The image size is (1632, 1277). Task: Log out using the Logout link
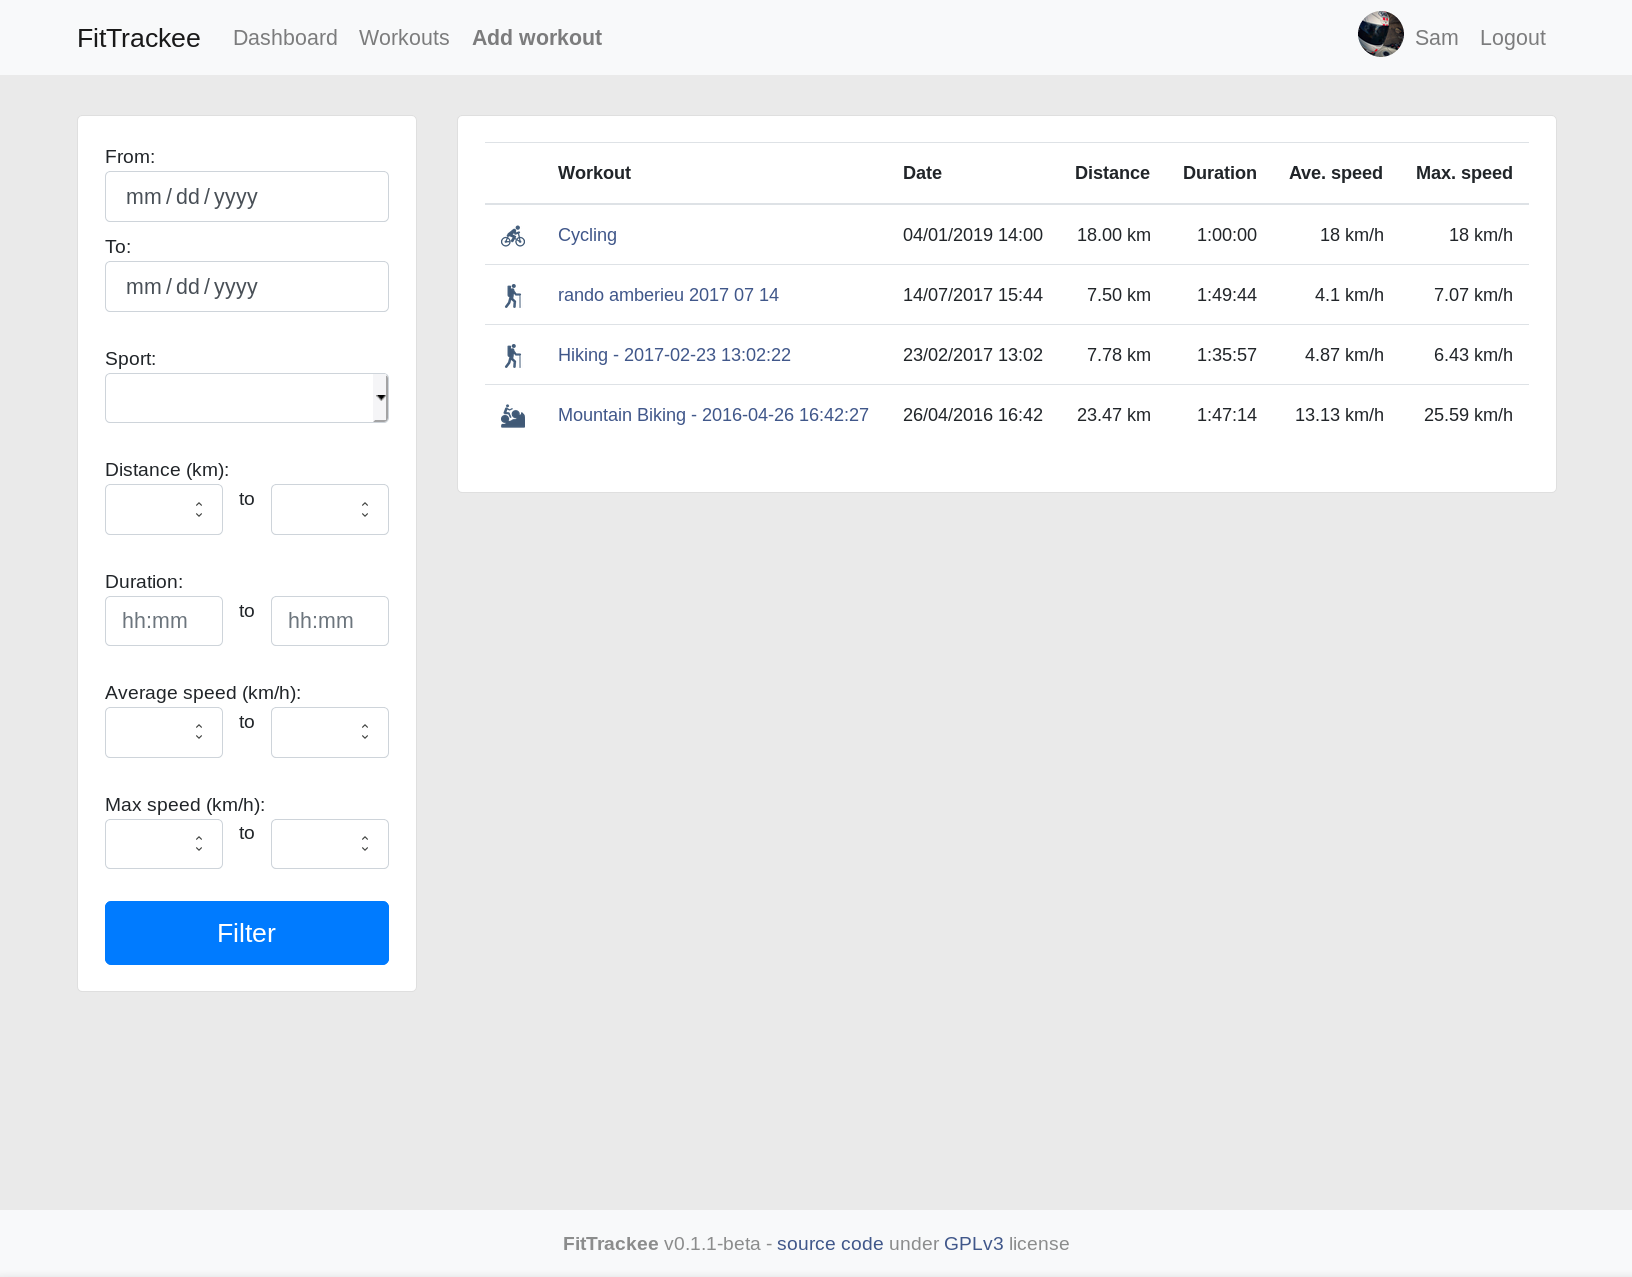coord(1512,38)
